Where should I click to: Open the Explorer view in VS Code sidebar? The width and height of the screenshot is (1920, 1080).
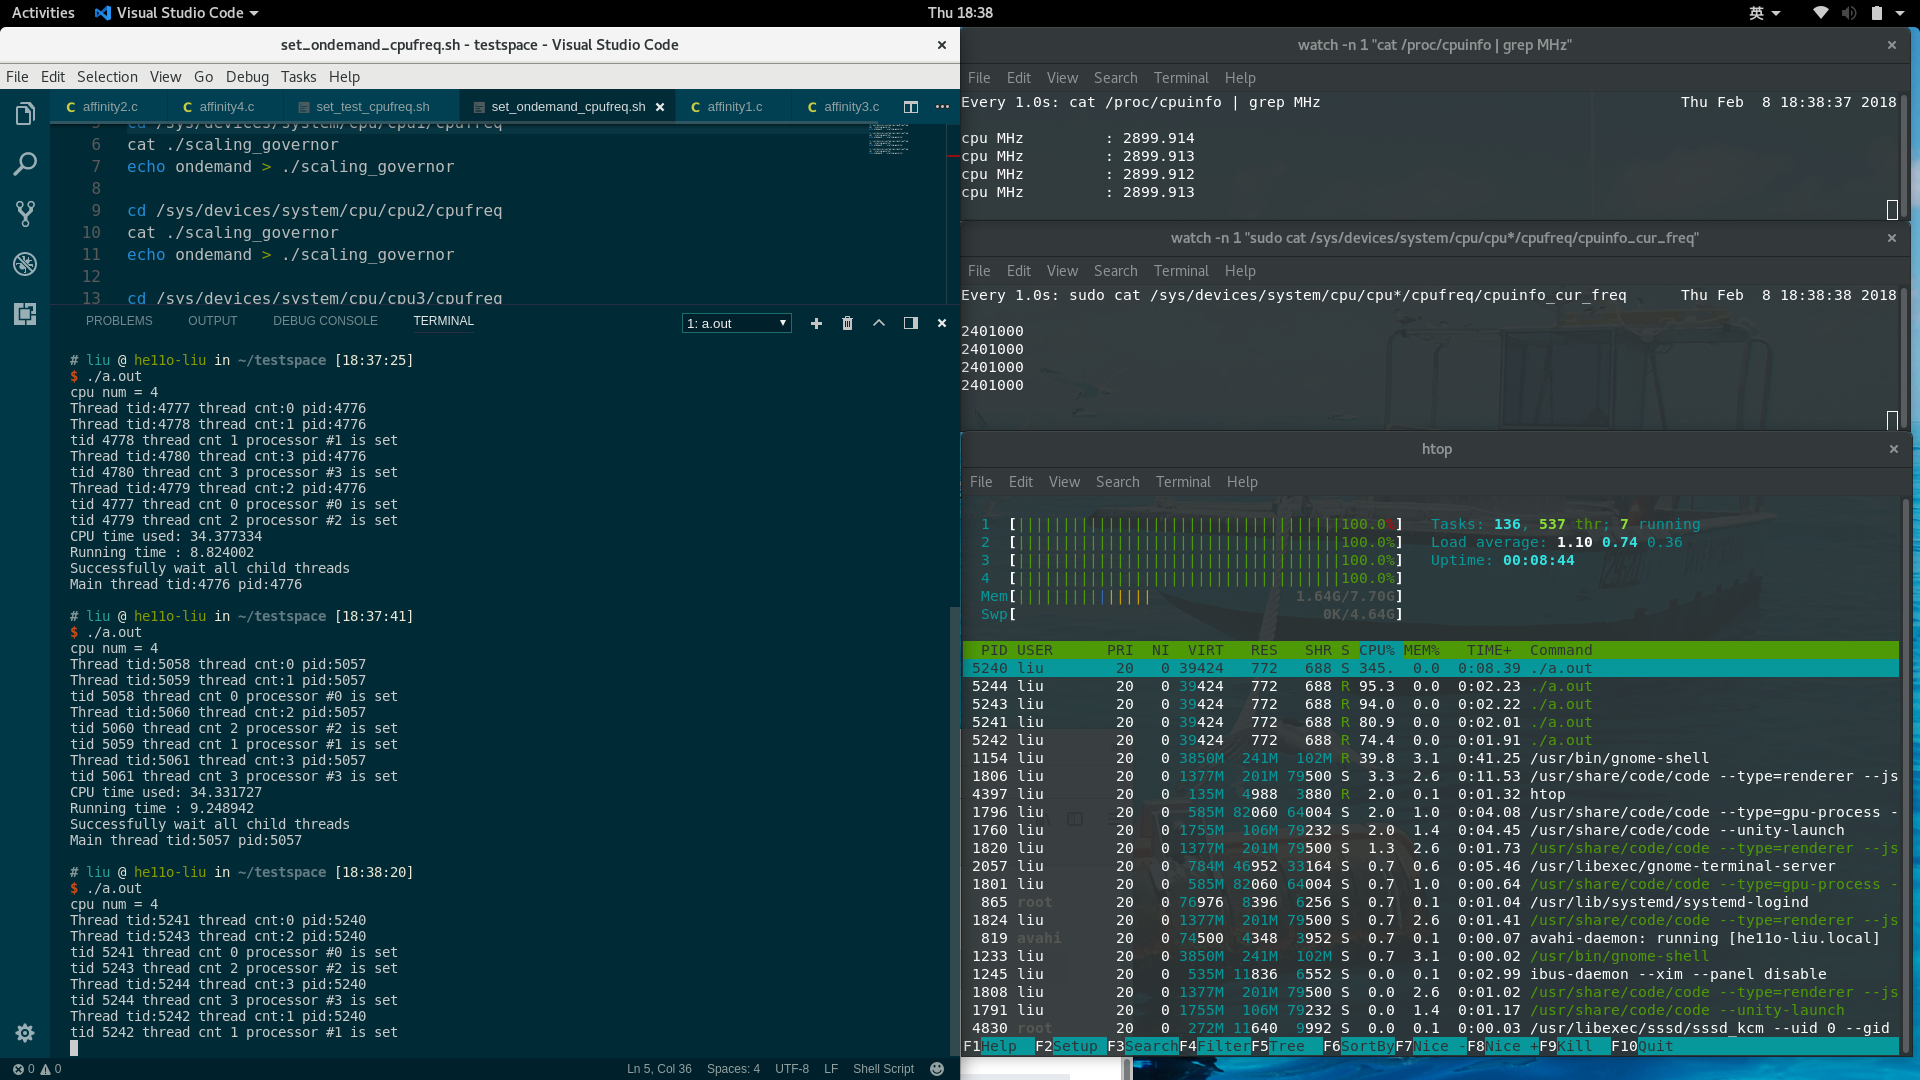pyautogui.click(x=24, y=113)
